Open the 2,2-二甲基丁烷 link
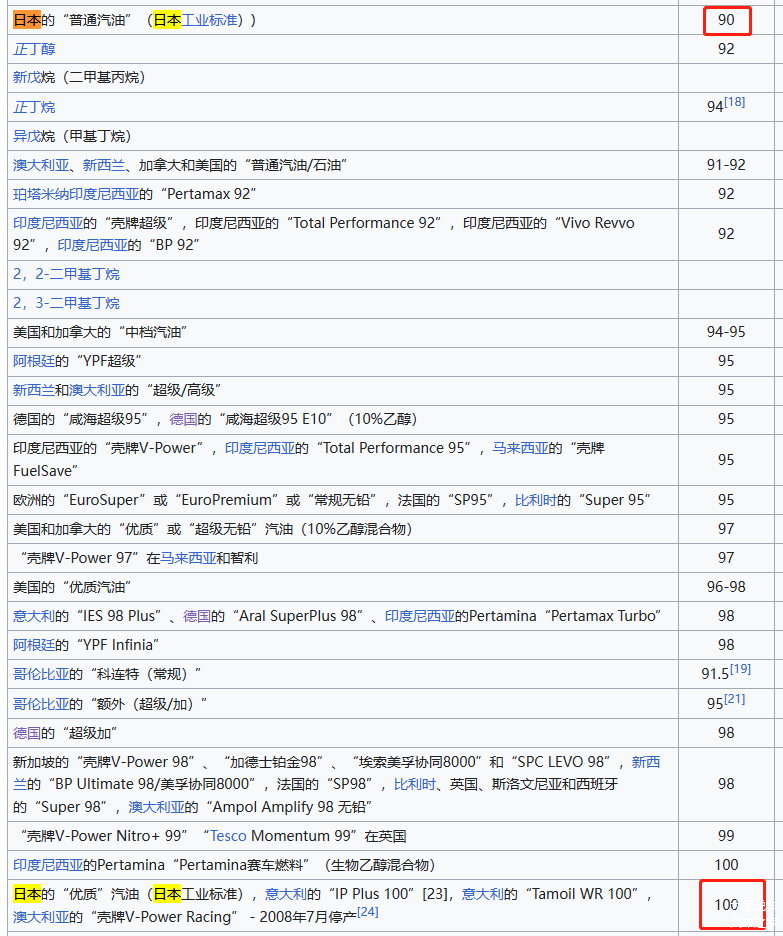This screenshot has width=783, height=936. [66, 274]
